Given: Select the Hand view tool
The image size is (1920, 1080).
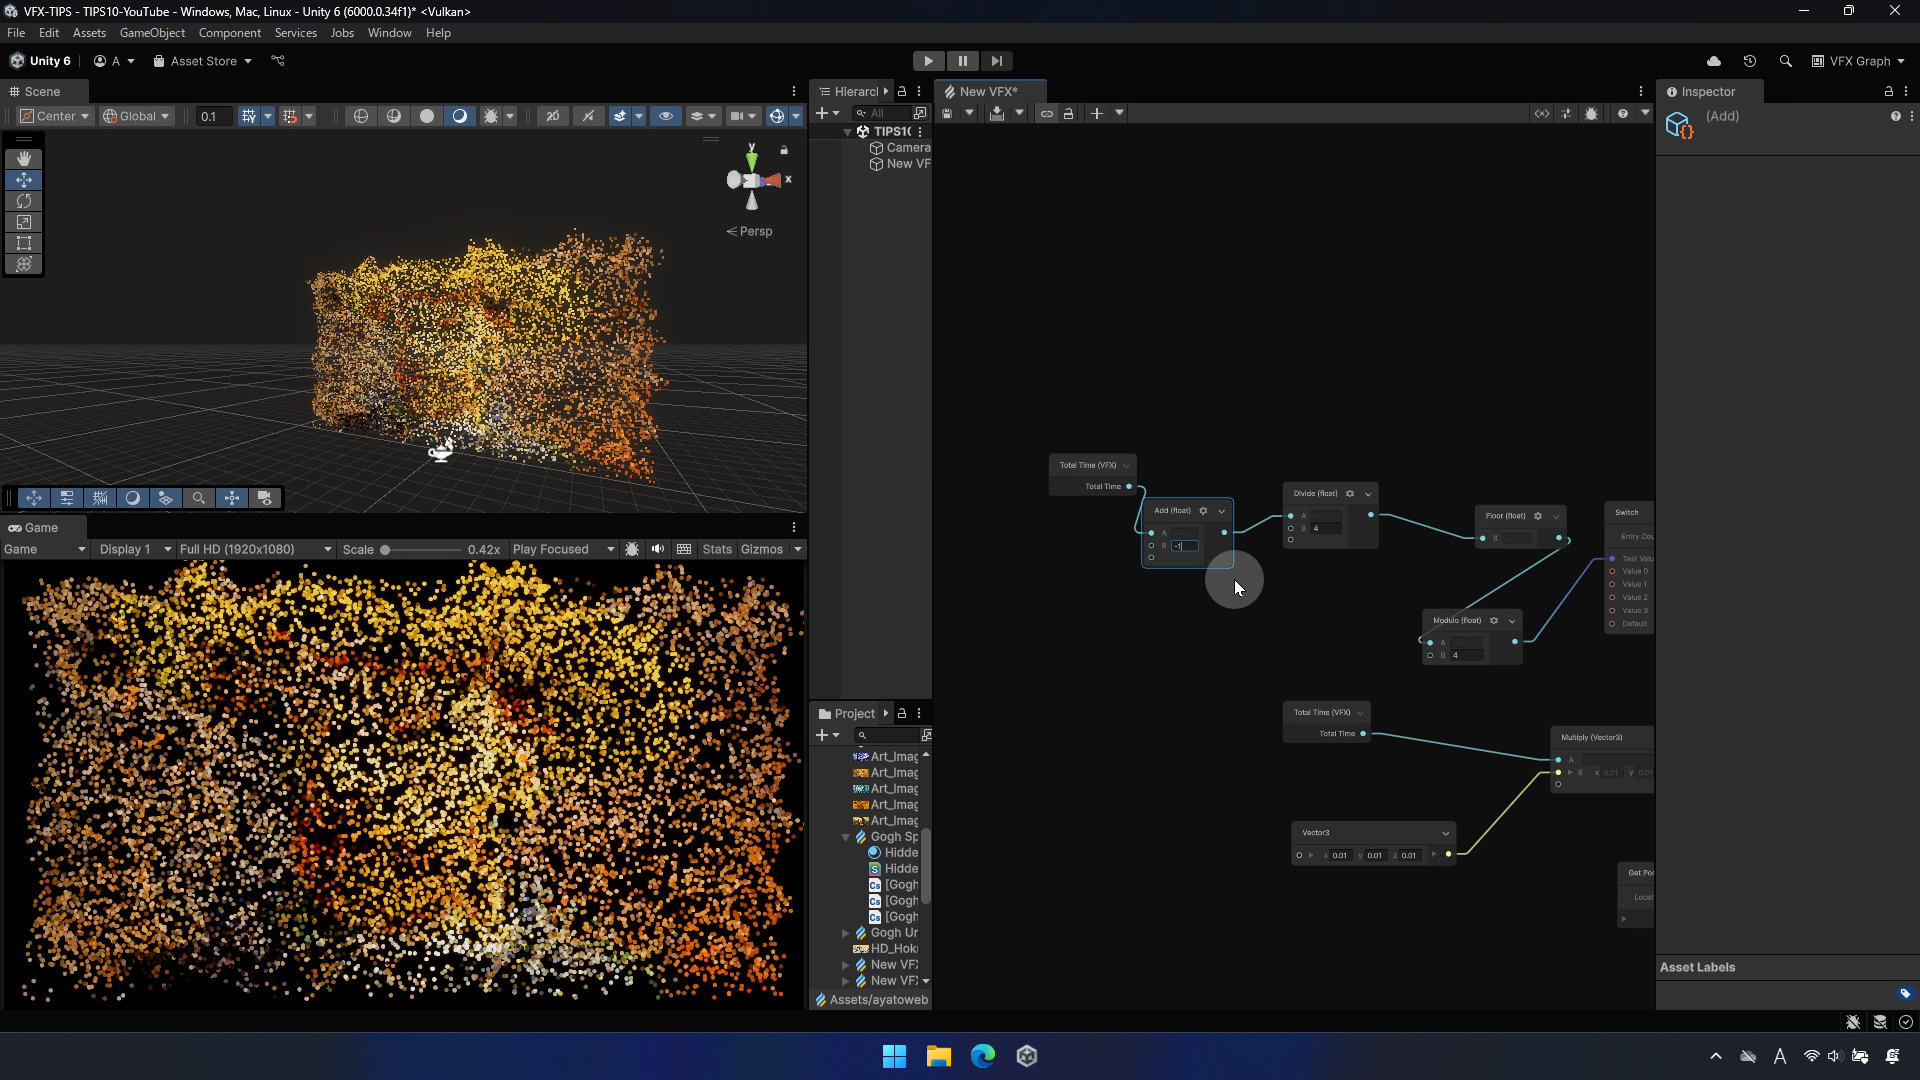Looking at the screenshot, I should pos(24,159).
